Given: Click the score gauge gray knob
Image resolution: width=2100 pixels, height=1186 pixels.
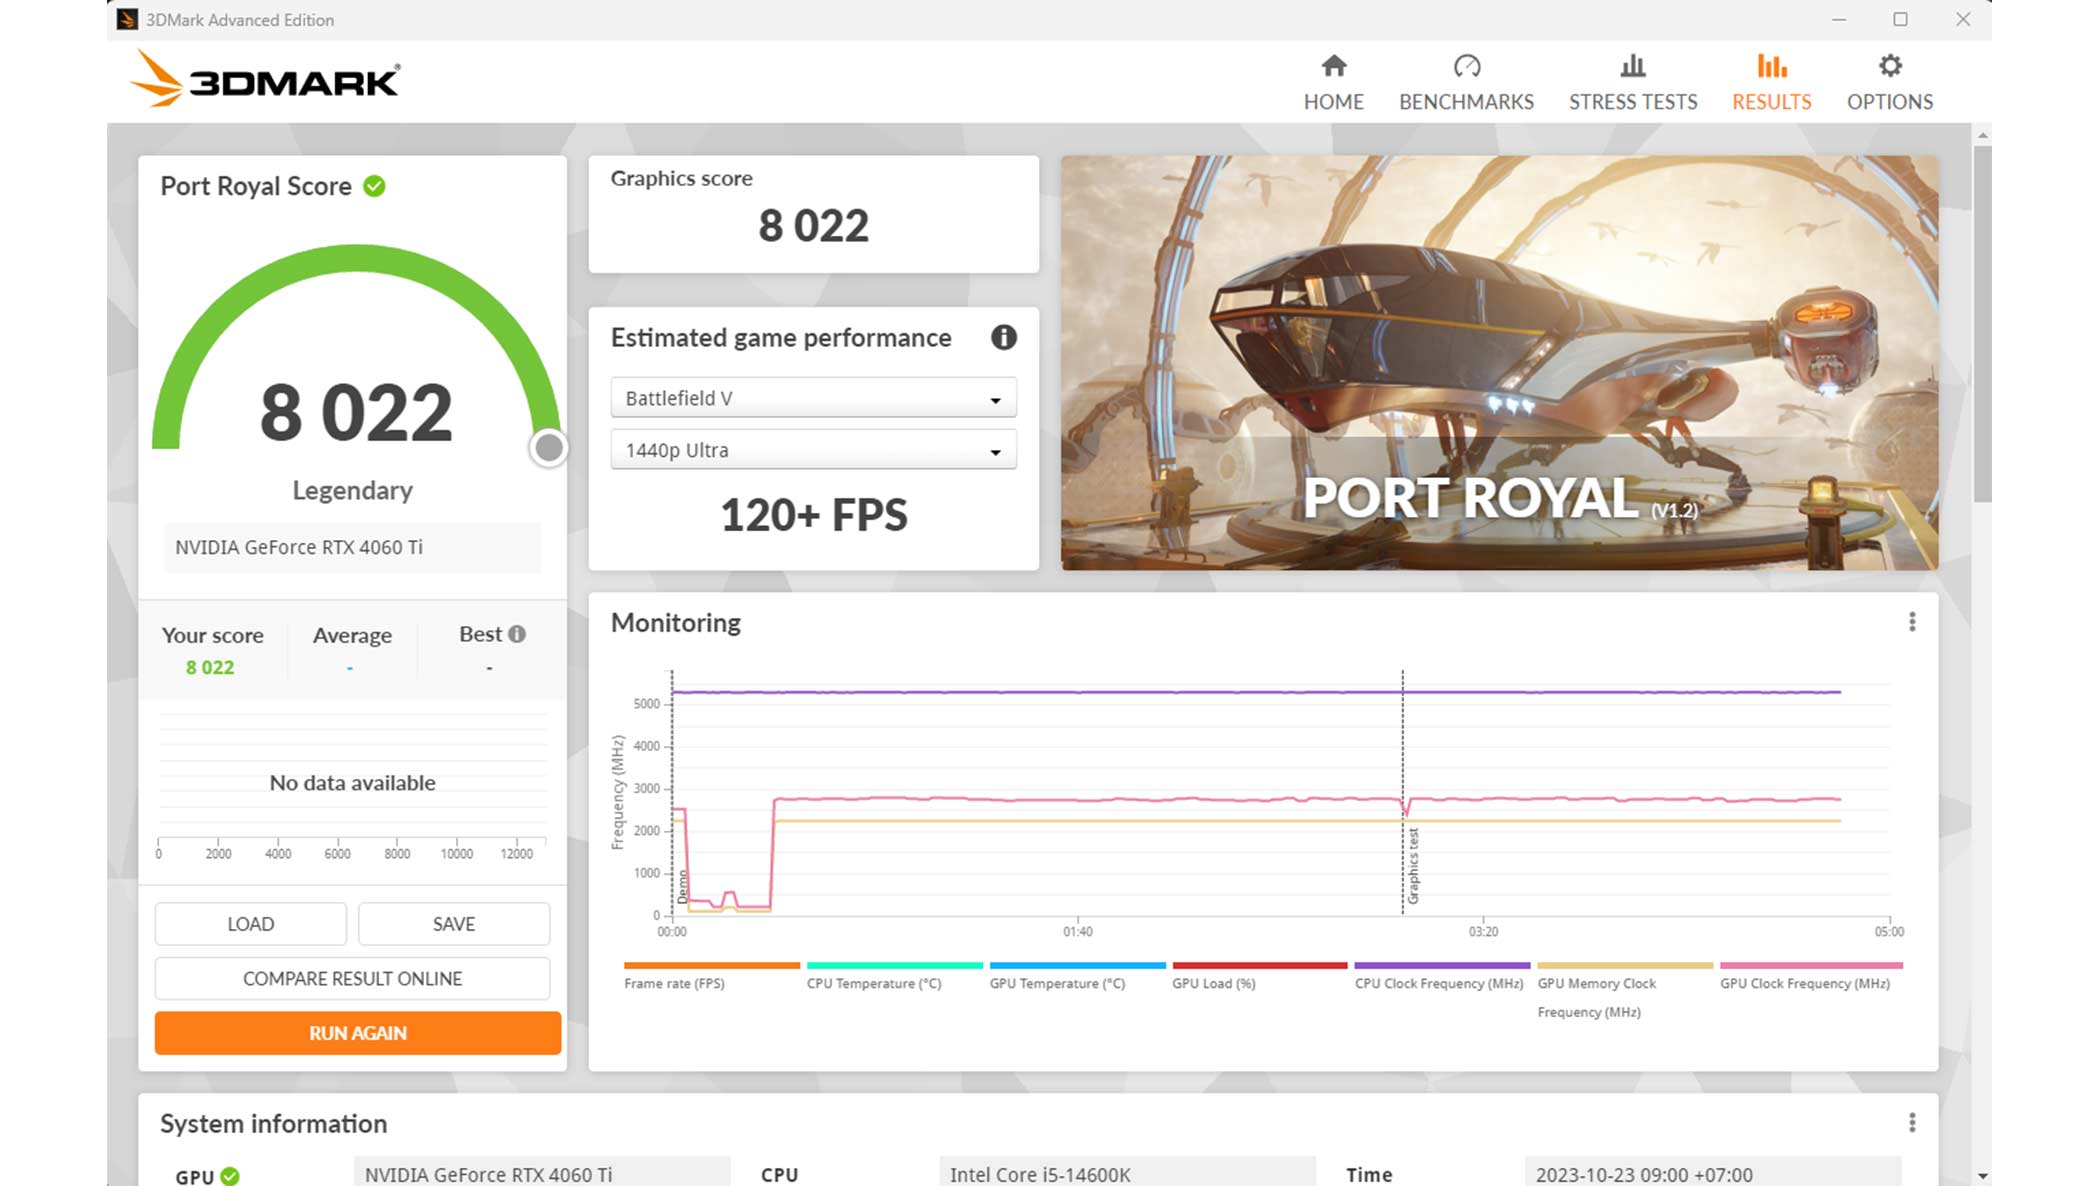Looking at the screenshot, I should [548, 448].
